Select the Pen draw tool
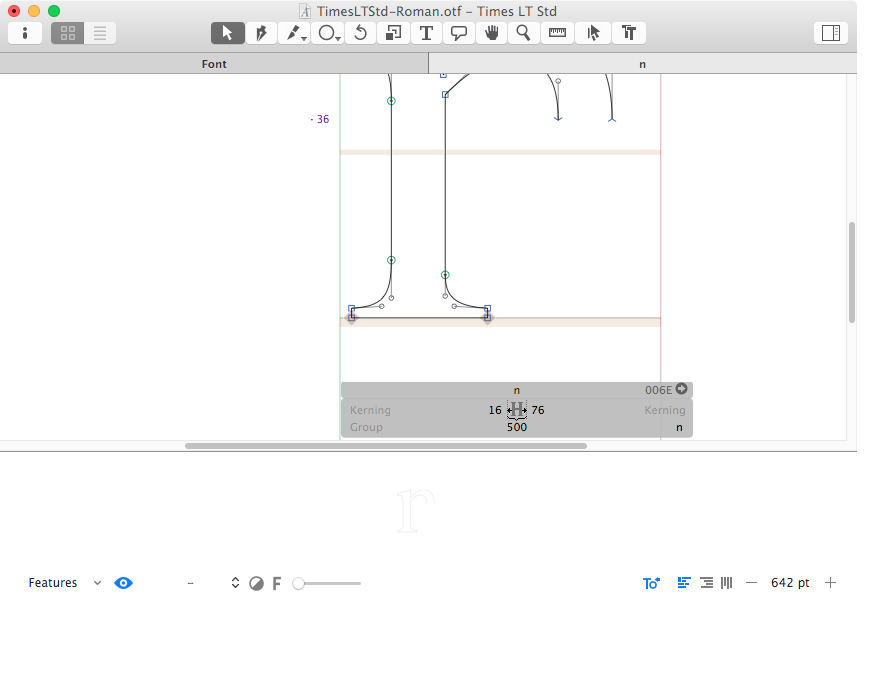This screenshot has width=871, height=699. (x=261, y=33)
